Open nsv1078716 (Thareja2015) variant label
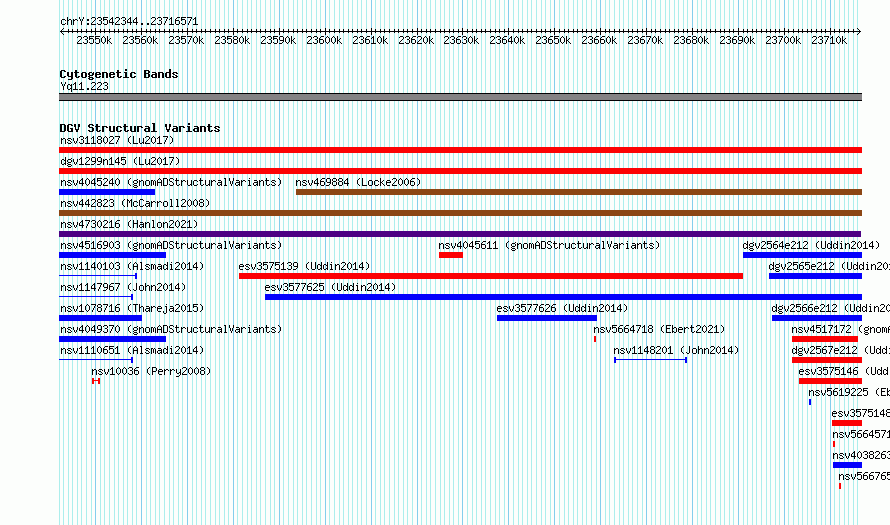 click(x=132, y=308)
